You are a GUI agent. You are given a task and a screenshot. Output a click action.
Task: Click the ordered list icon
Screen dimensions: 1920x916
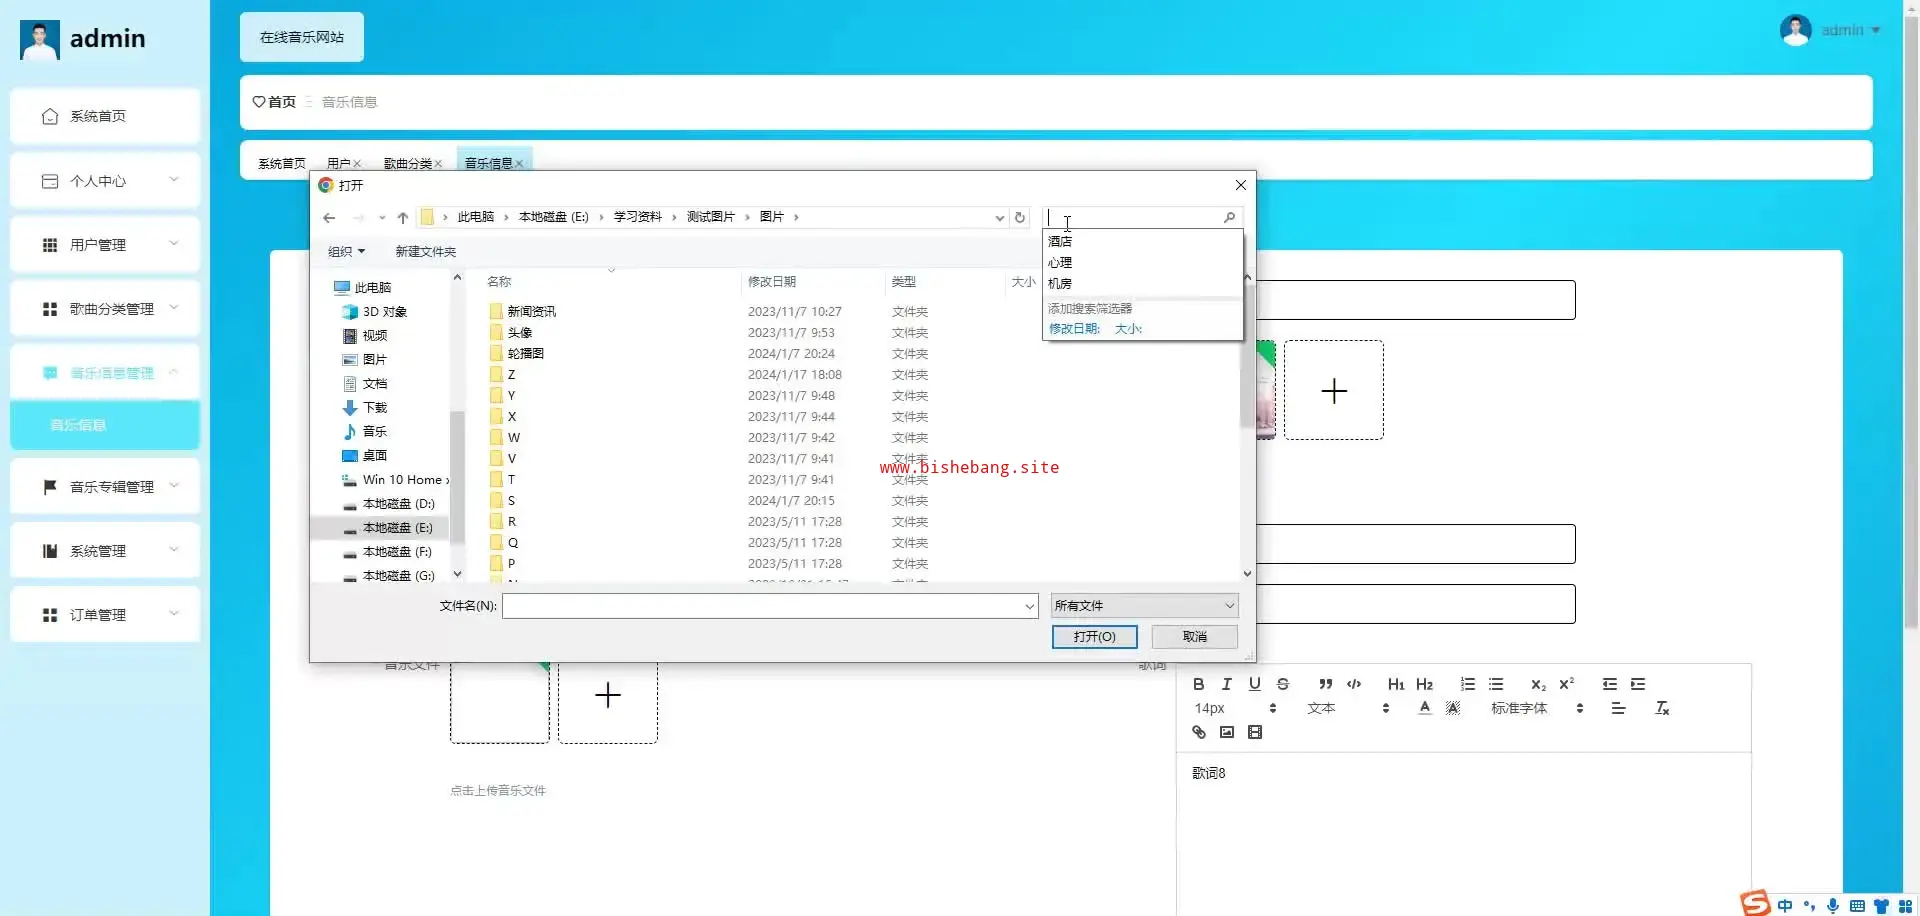pos(1467,684)
